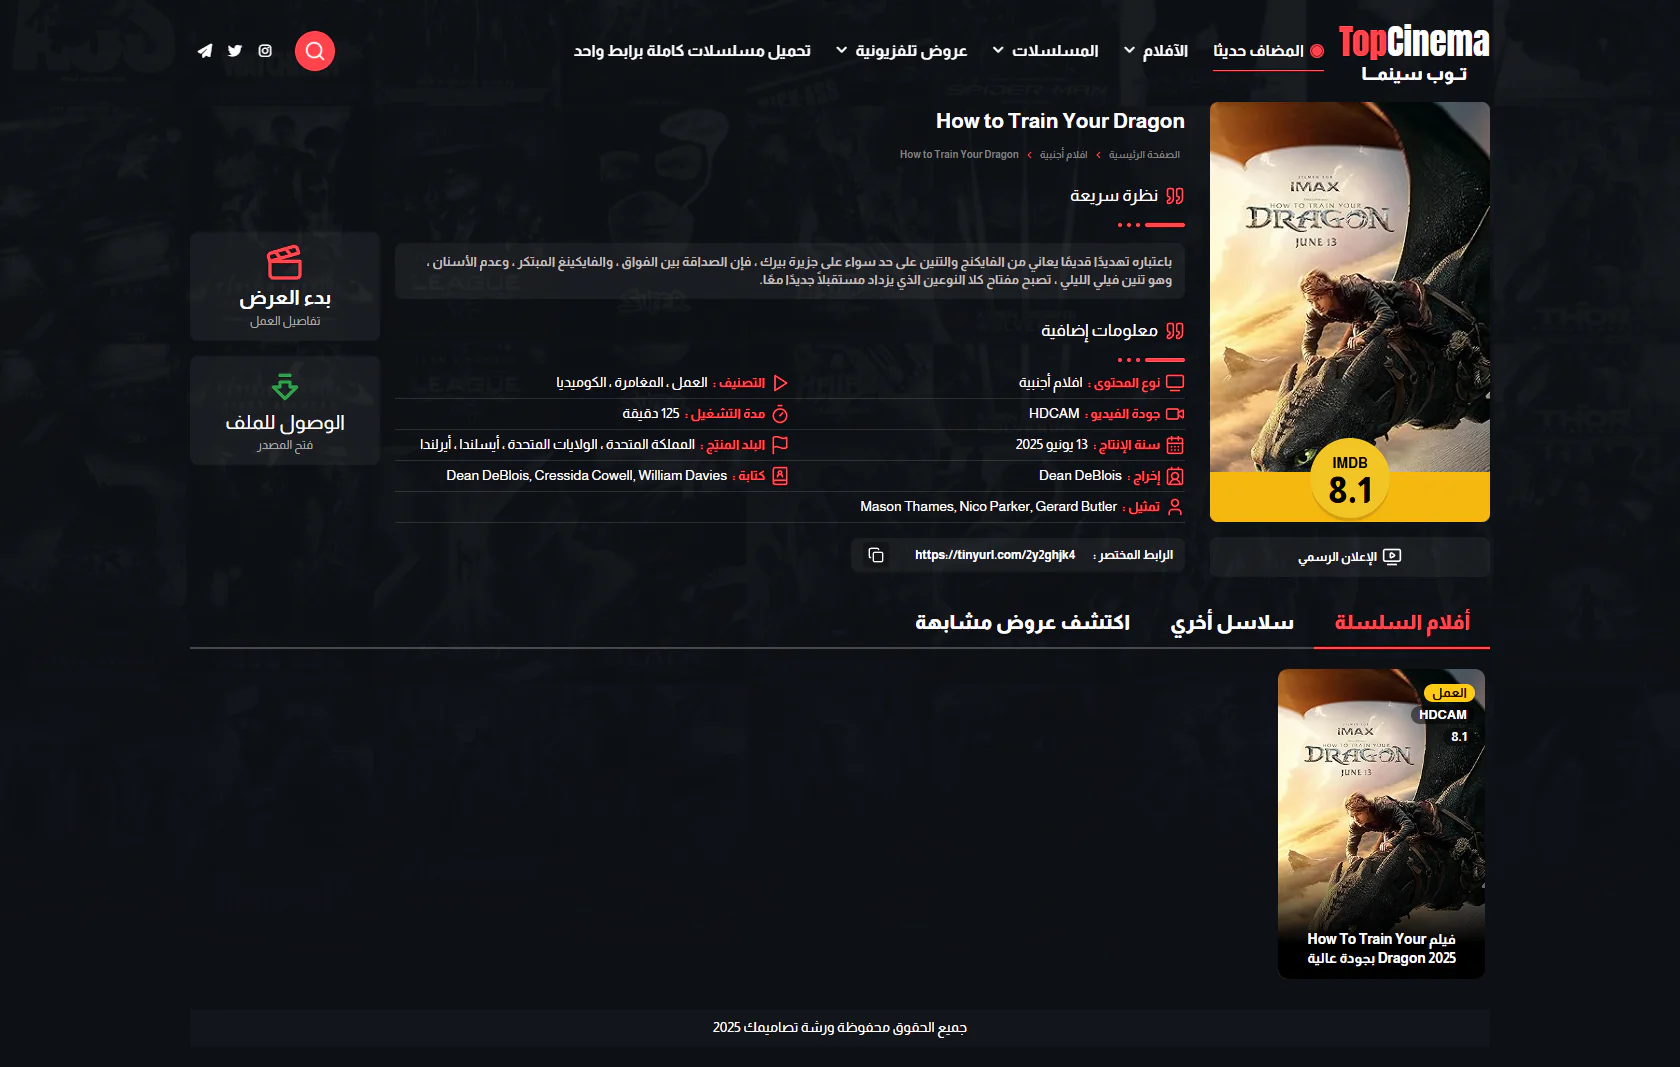Click the camera icon beside جودة الفيديو
1680x1067 pixels.
click(x=1175, y=414)
